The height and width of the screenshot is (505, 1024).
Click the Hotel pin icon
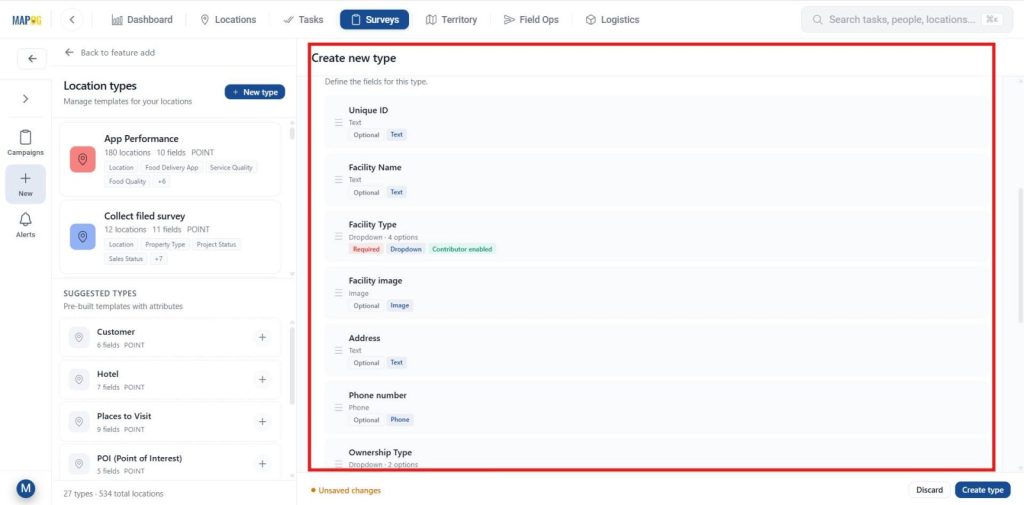pos(79,380)
